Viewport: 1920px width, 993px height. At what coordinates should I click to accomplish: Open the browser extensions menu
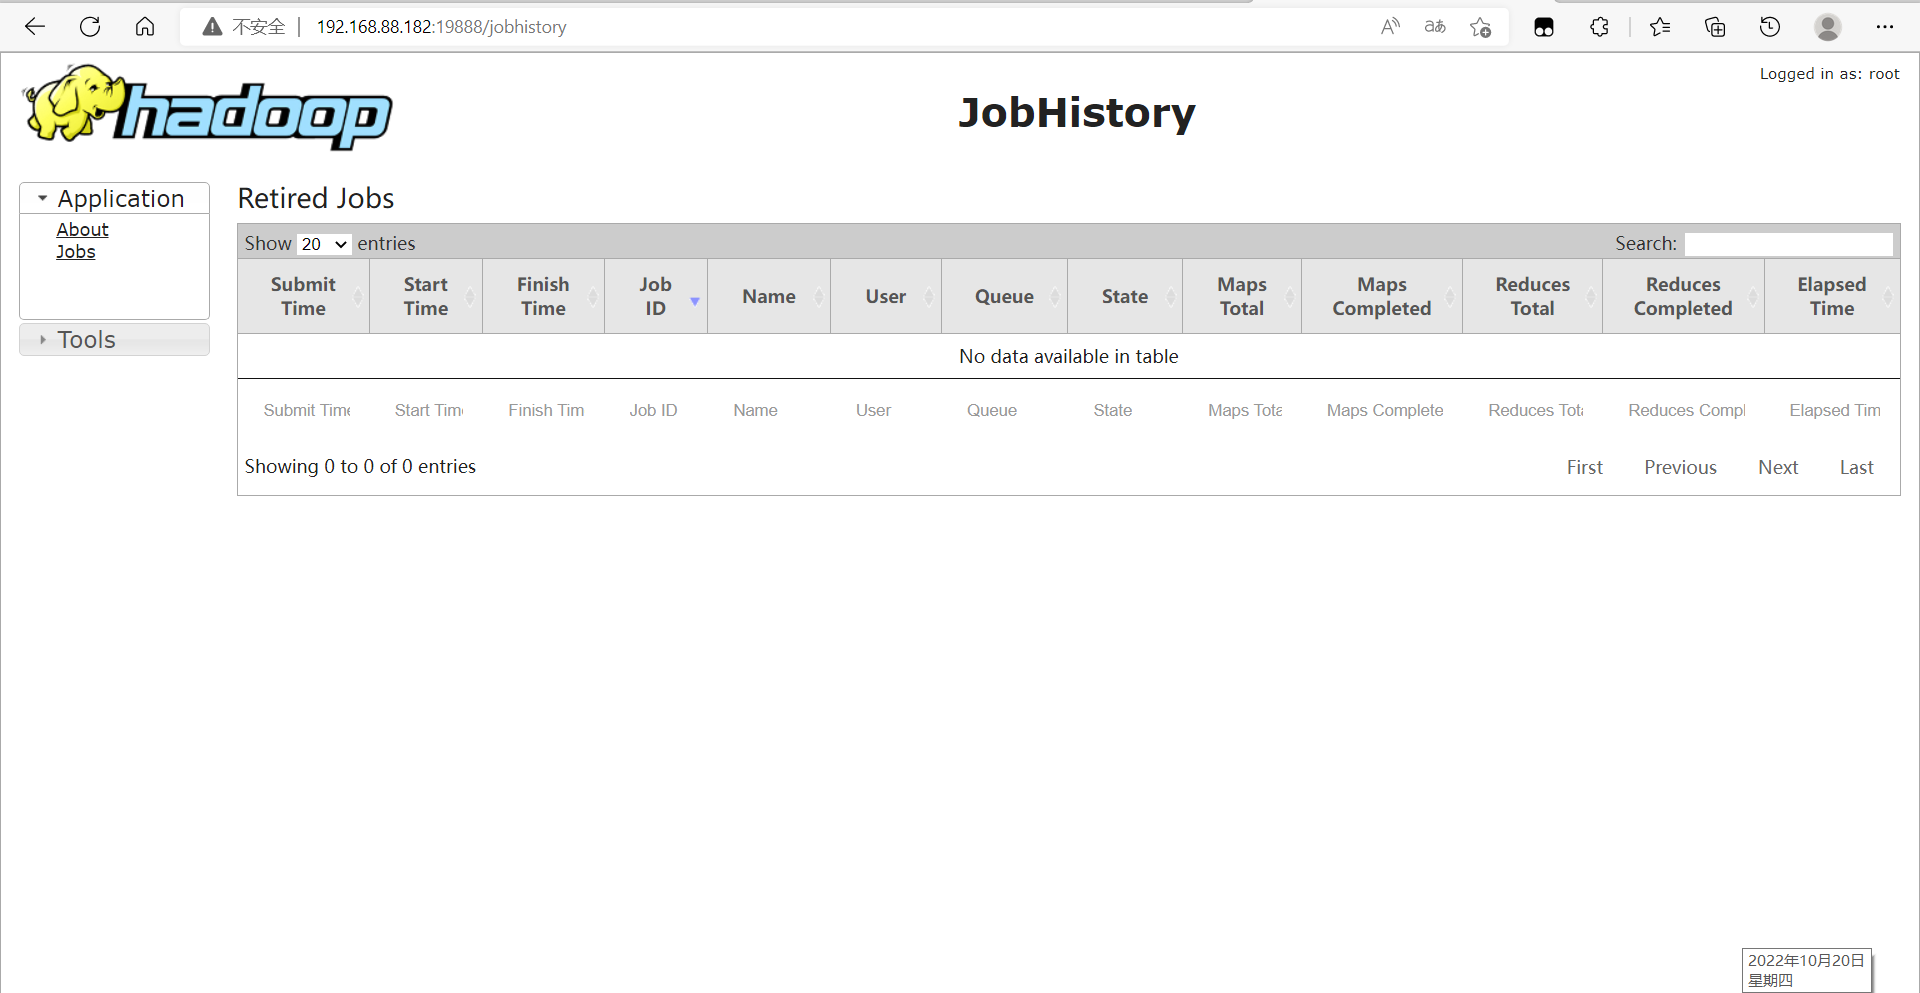click(1599, 27)
